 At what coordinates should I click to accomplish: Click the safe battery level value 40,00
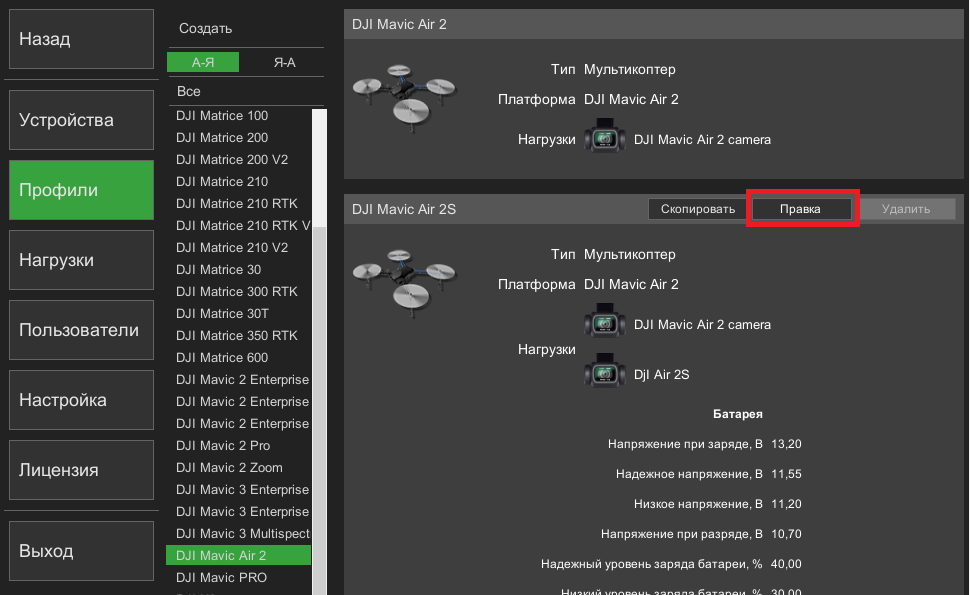pos(786,564)
